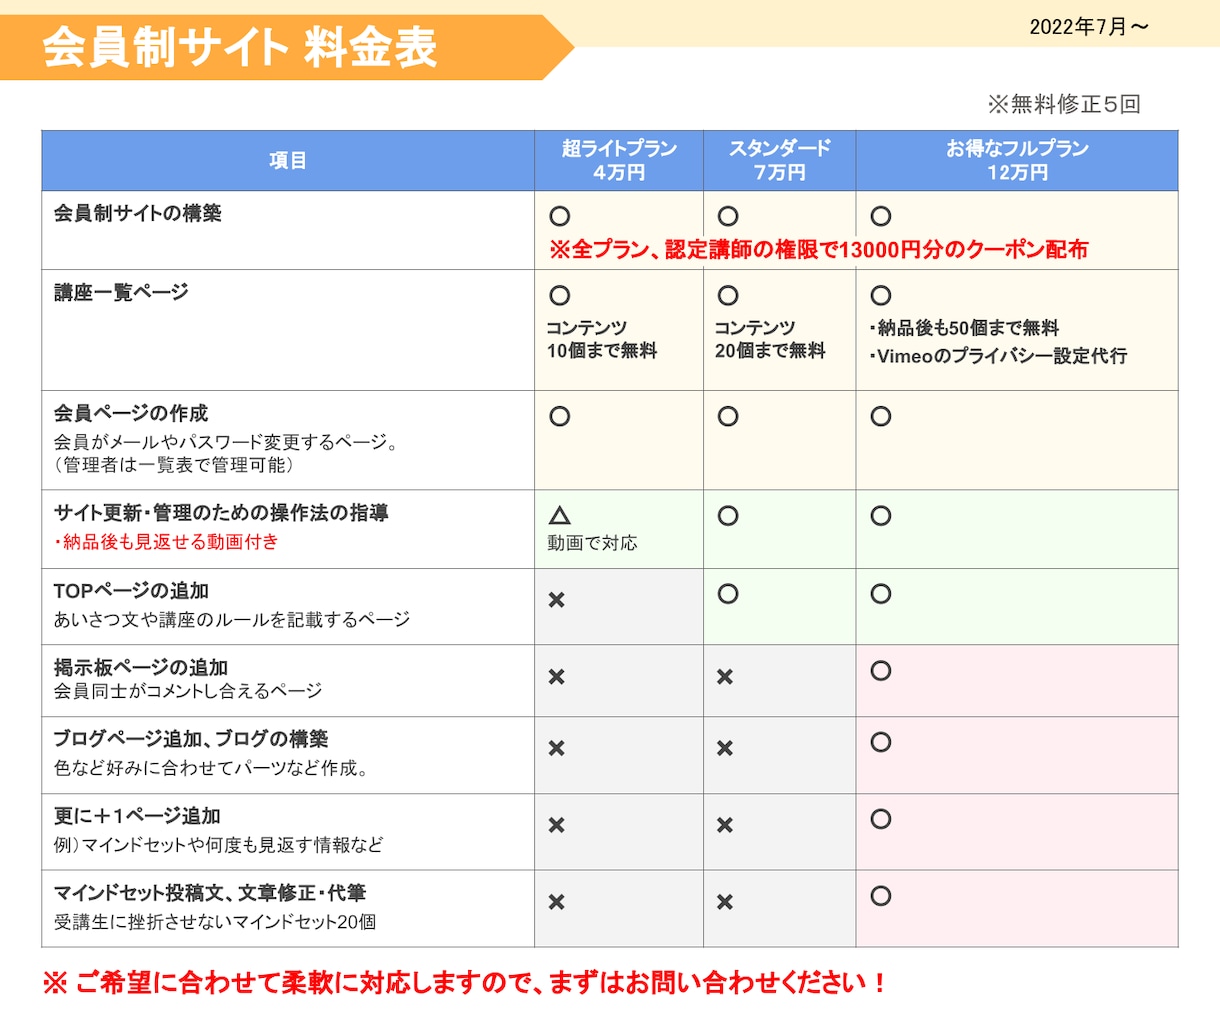Click フルプラン circle in 会員制サイトの構築 row
1220x1017 pixels.
[881, 216]
